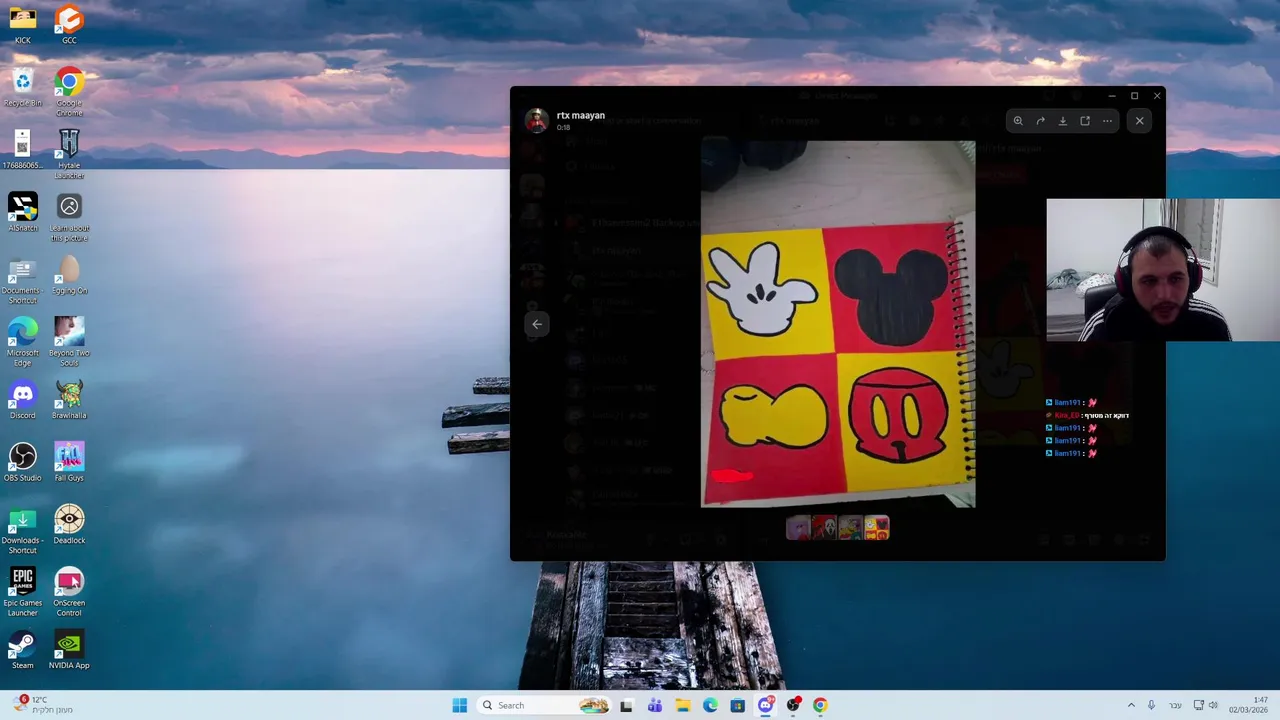
Task: Launch Microsoft Edge from the desktop
Action: click(22, 341)
